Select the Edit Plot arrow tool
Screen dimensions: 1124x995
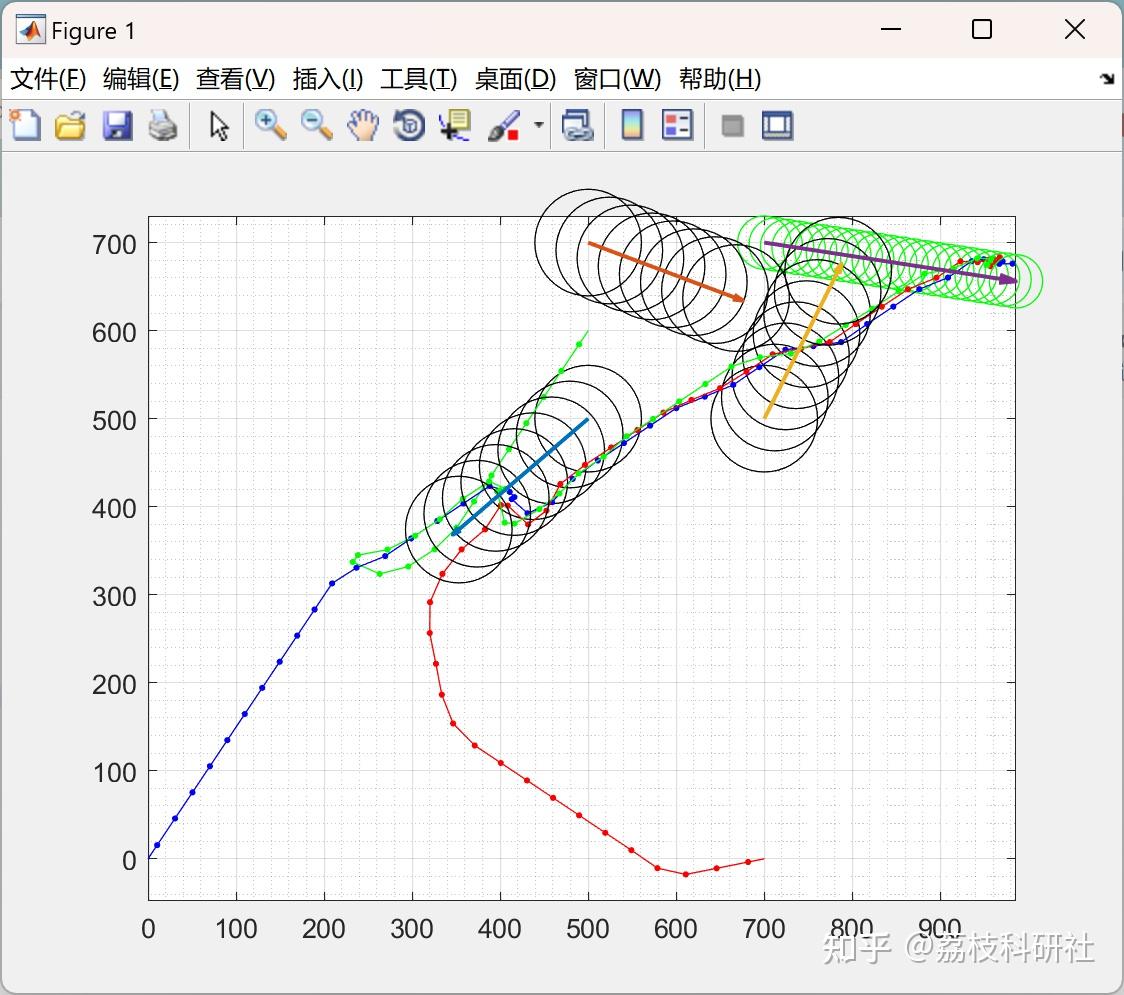[x=219, y=126]
